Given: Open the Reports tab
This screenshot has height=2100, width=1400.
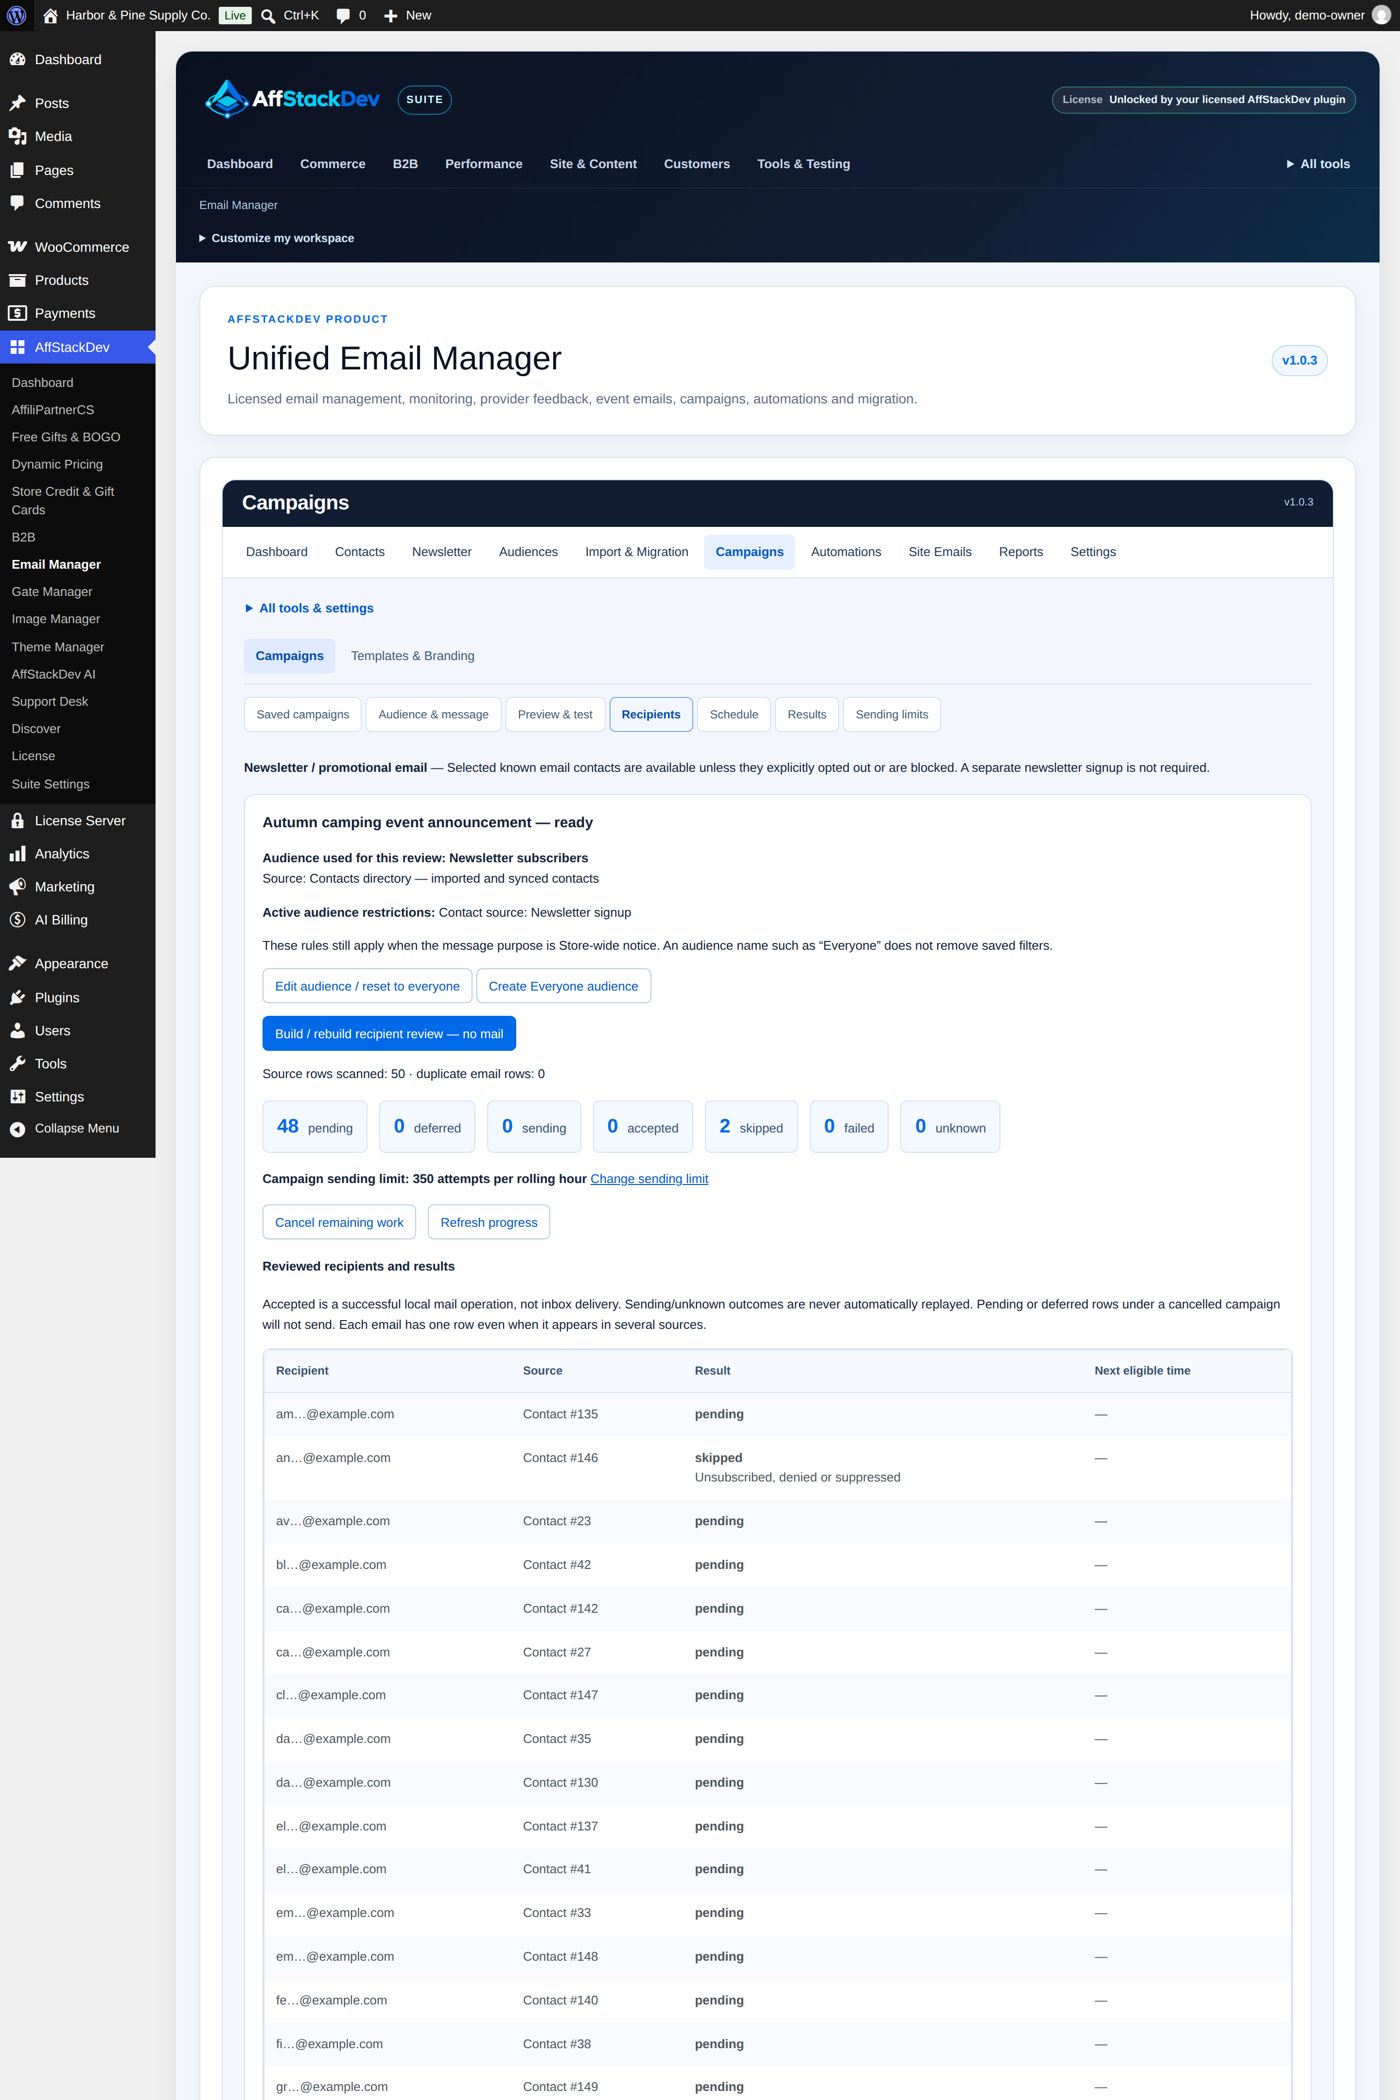Looking at the screenshot, I should coord(1021,552).
